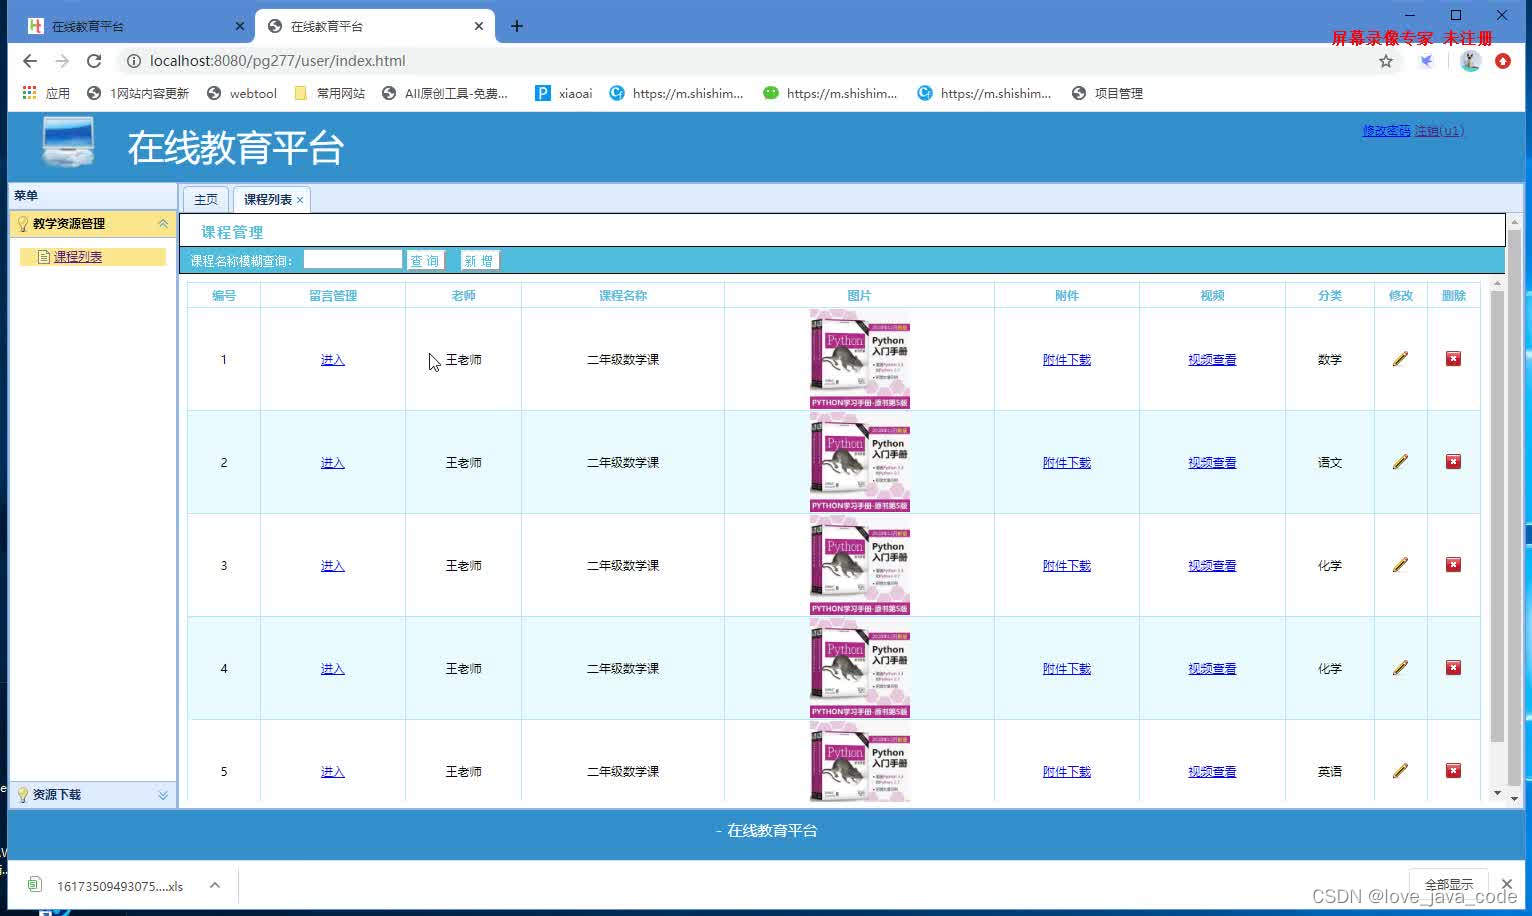The width and height of the screenshot is (1532, 916).
Task: Open the xiaoai bookmark
Action: coord(564,93)
